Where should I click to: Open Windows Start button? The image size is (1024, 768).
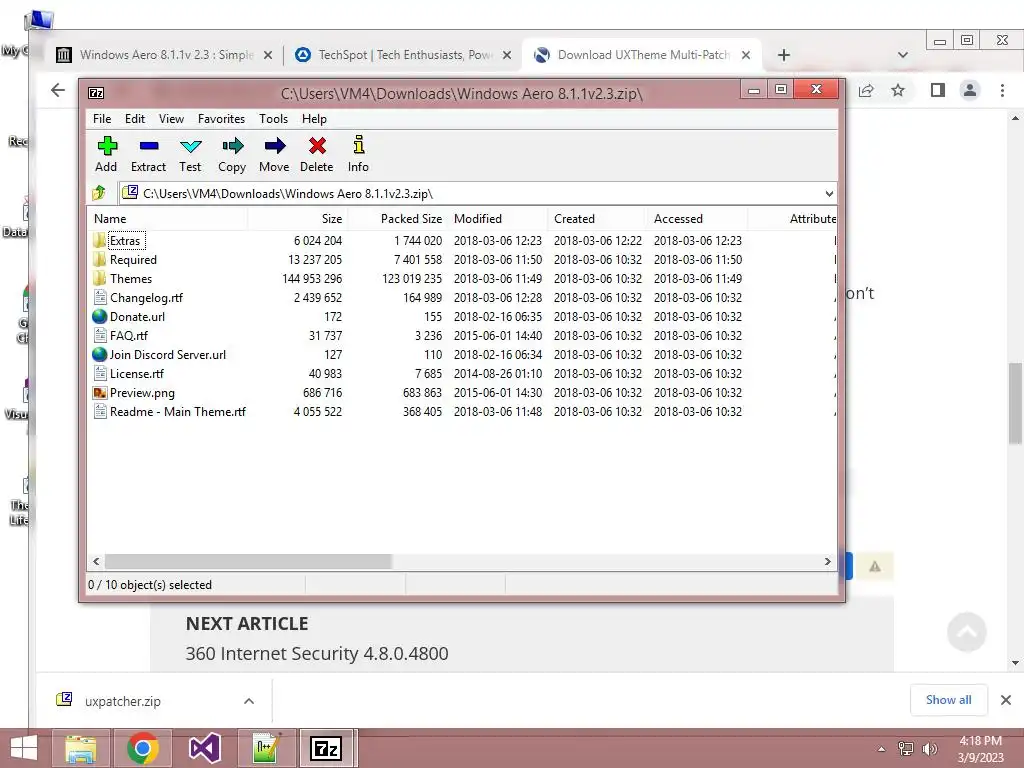pyautogui.click(x=24, y=748)
